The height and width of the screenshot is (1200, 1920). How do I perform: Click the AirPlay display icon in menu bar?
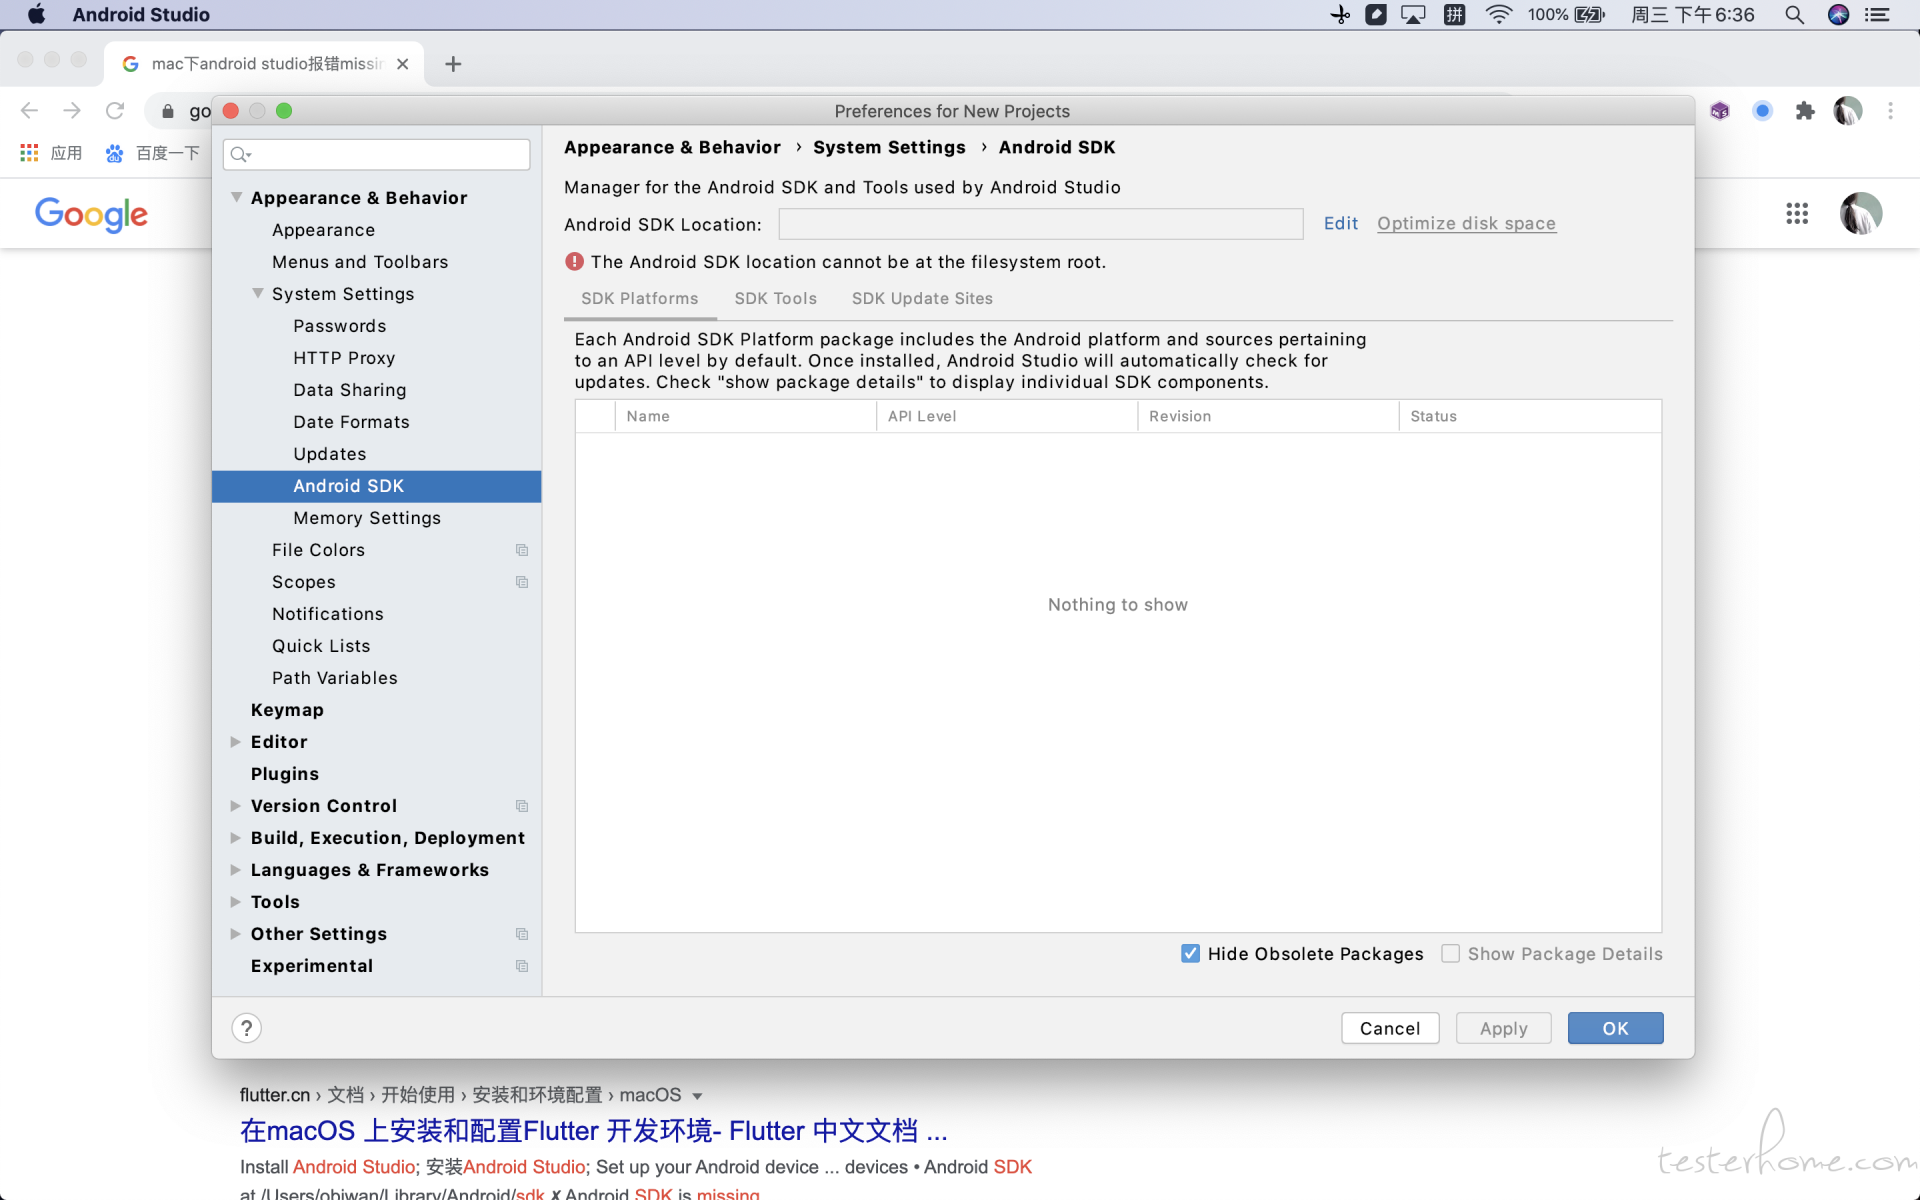[x=1413, y=14]
